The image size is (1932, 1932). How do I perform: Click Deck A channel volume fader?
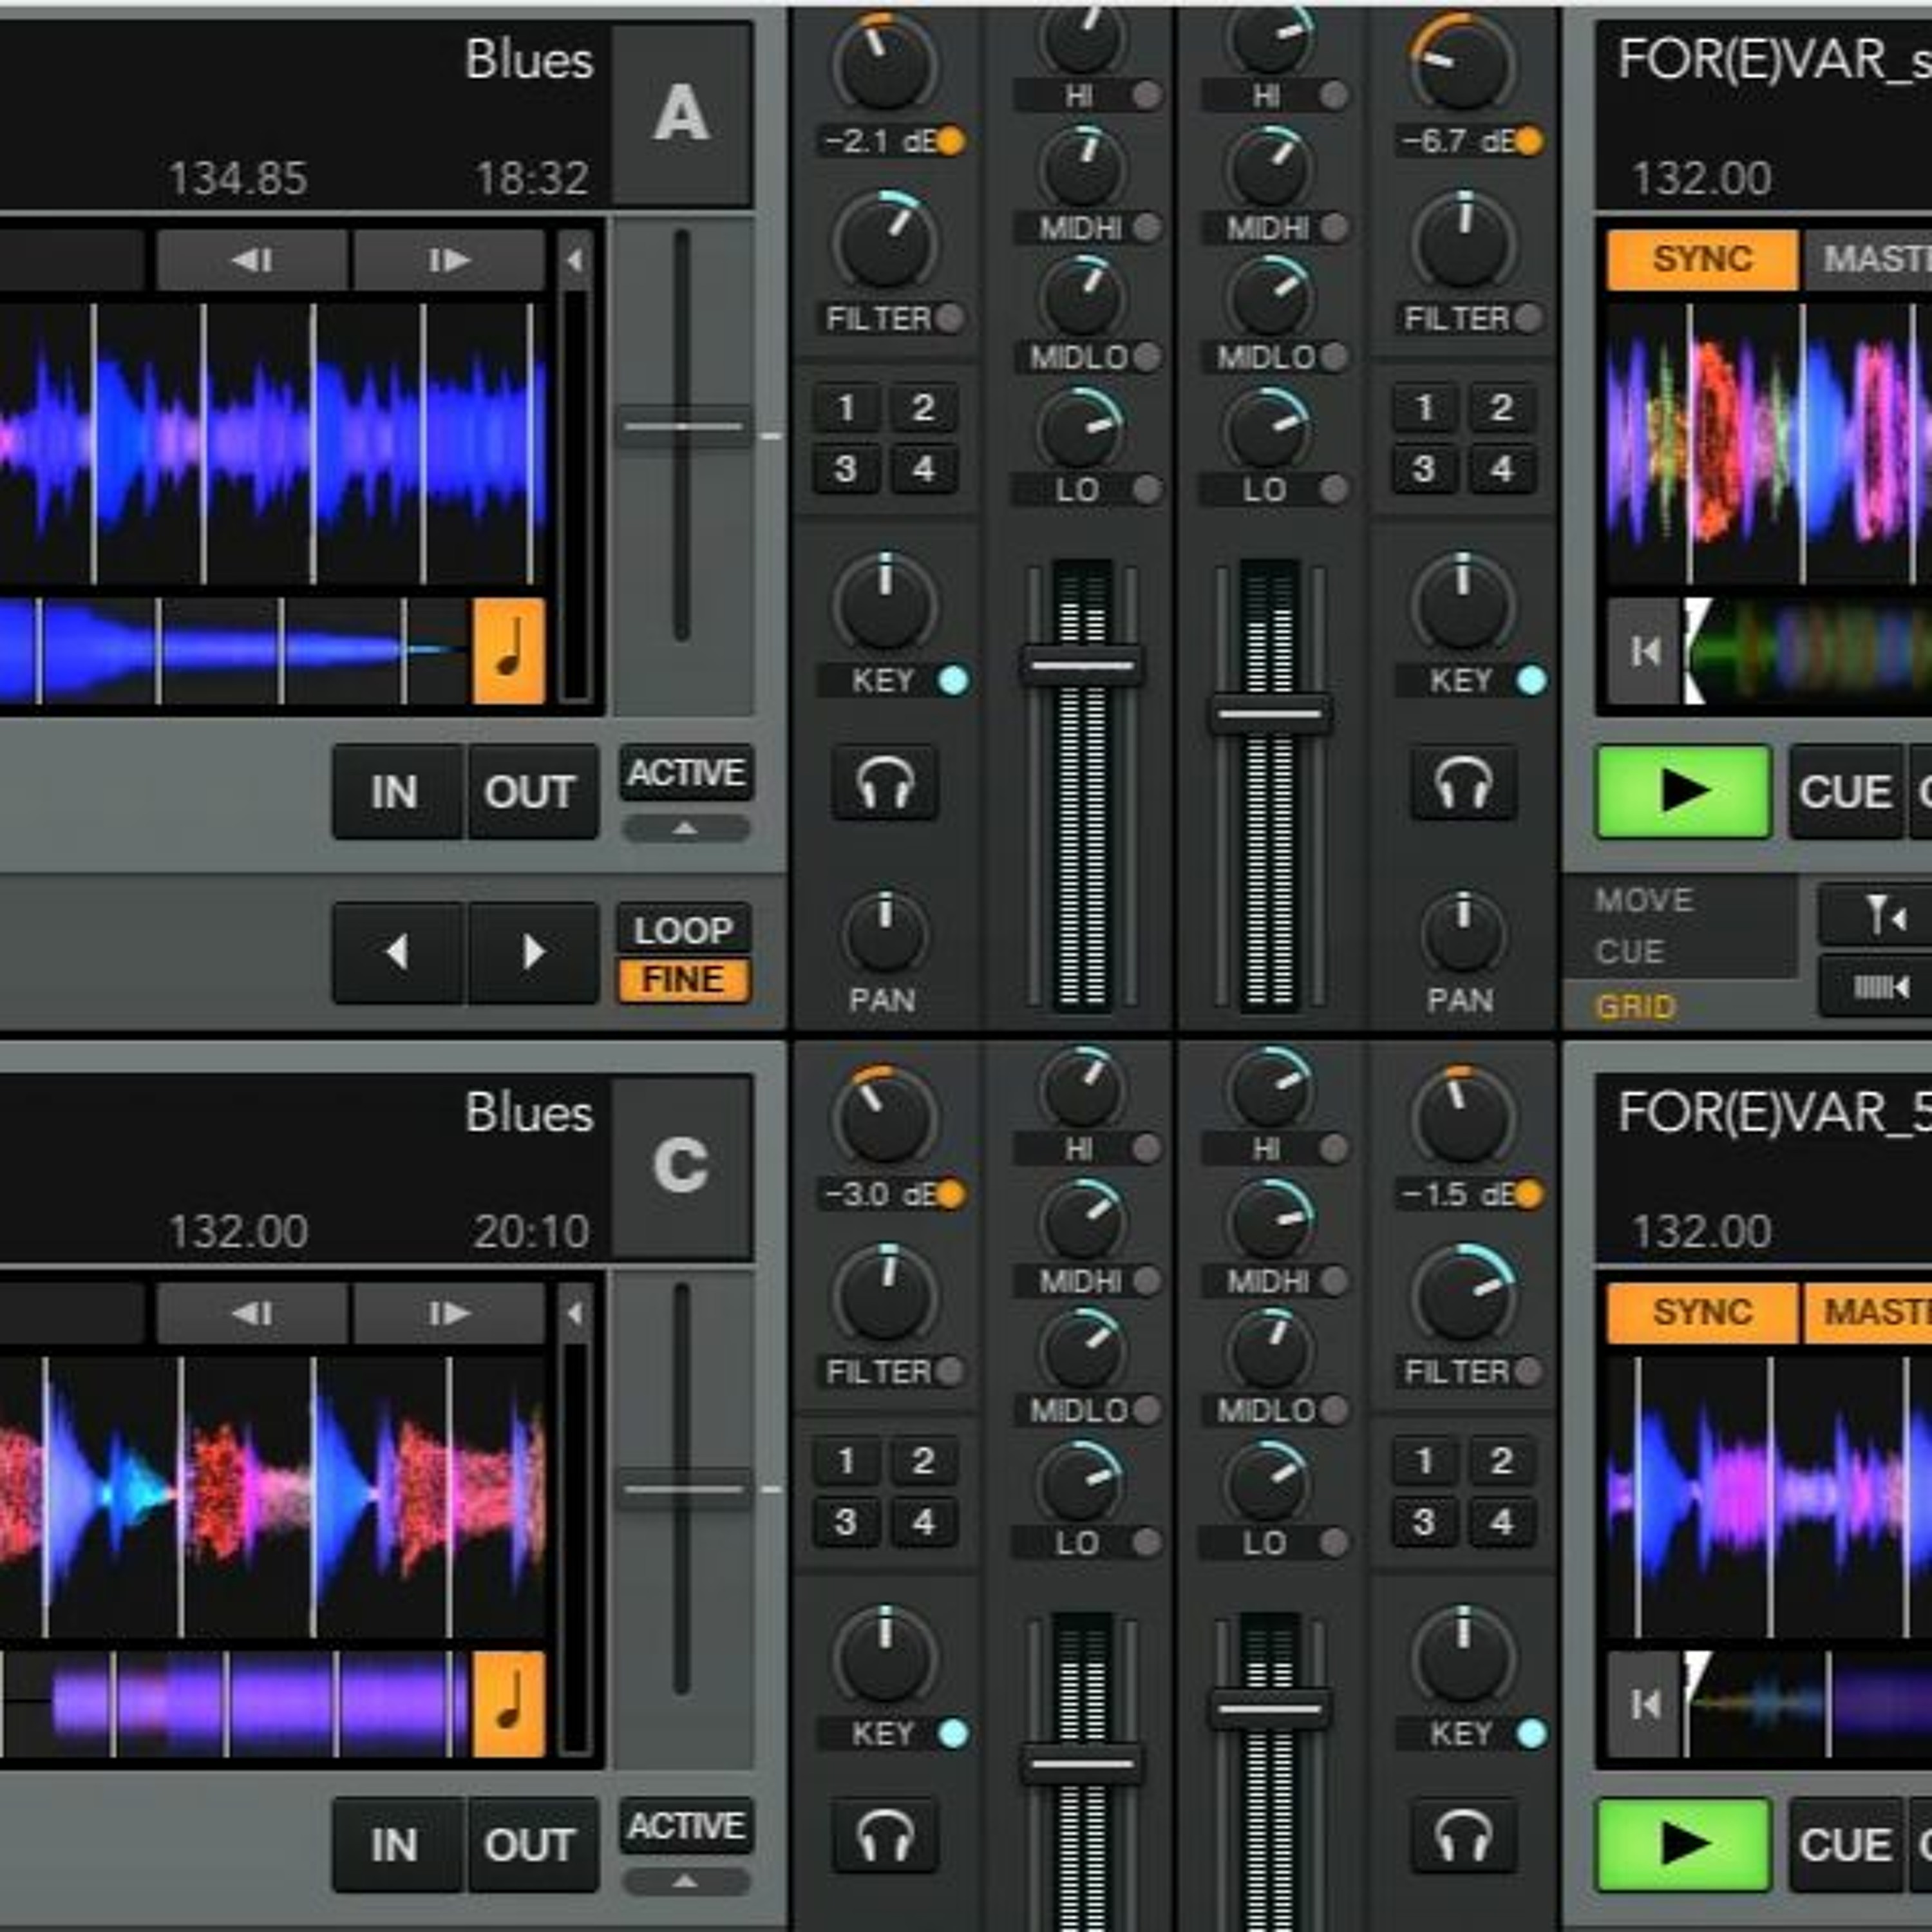(1082, 664)
